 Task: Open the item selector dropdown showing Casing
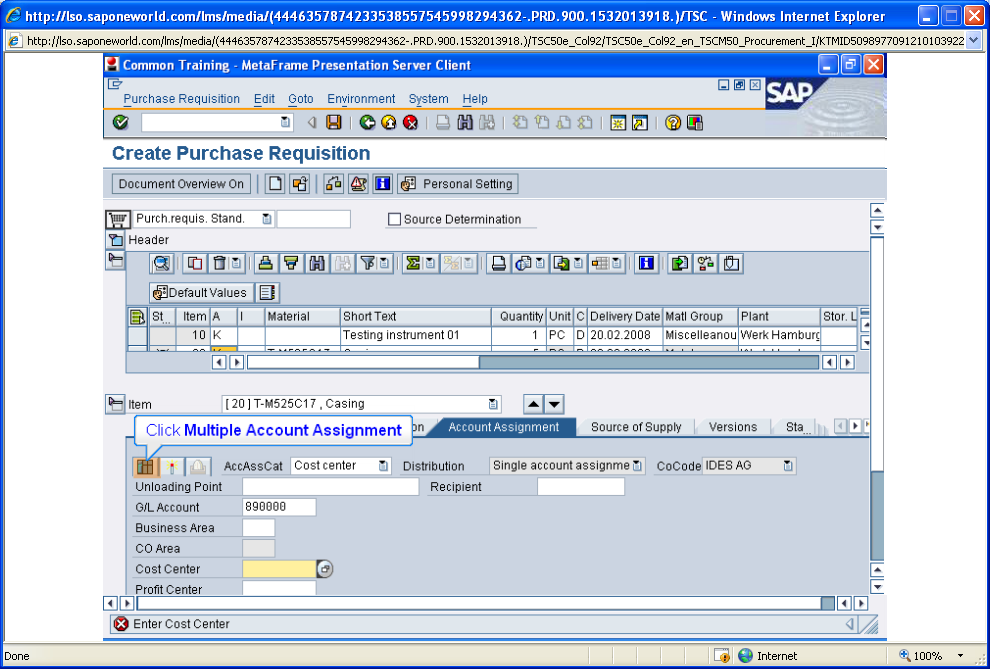click(493, 404)
